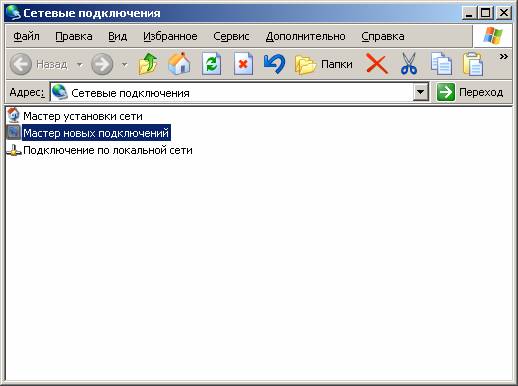The height and width of the screenshot is (386, 518).
Task: Click the Мастер установки сети icon
Action: point(14,115)
